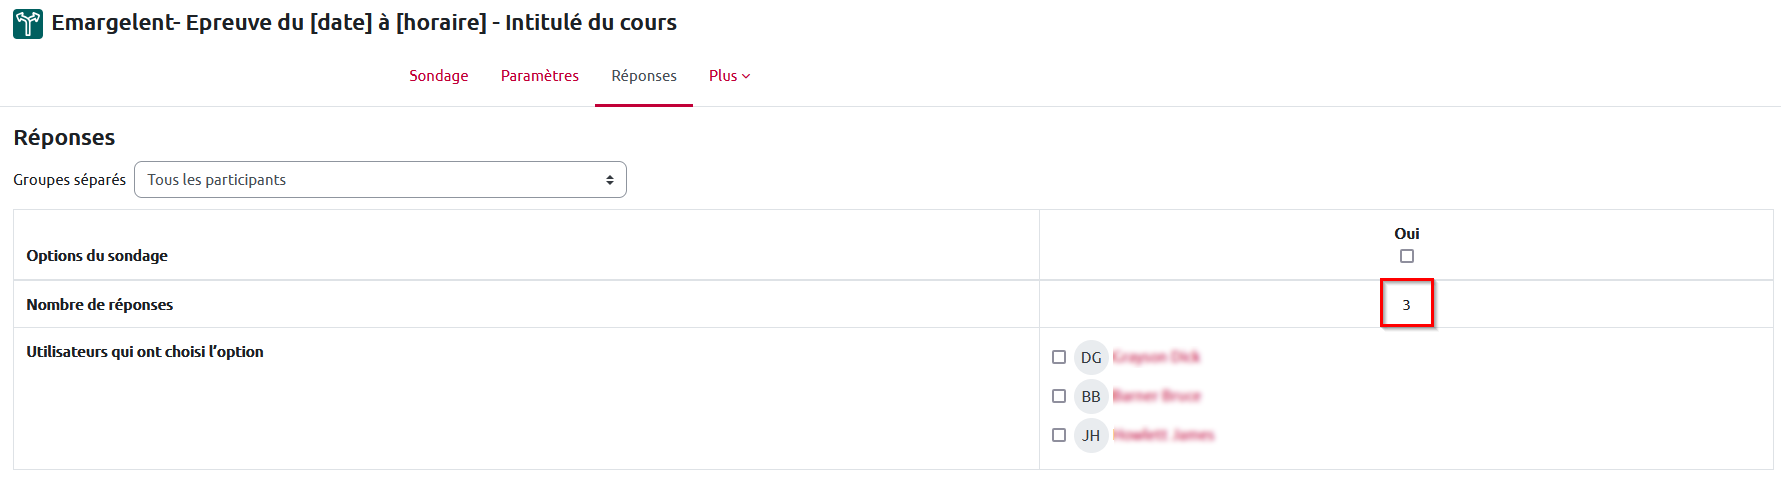Click the Emargelent page title
Screen dimensions: 1781x481
(x=364, y=22)
